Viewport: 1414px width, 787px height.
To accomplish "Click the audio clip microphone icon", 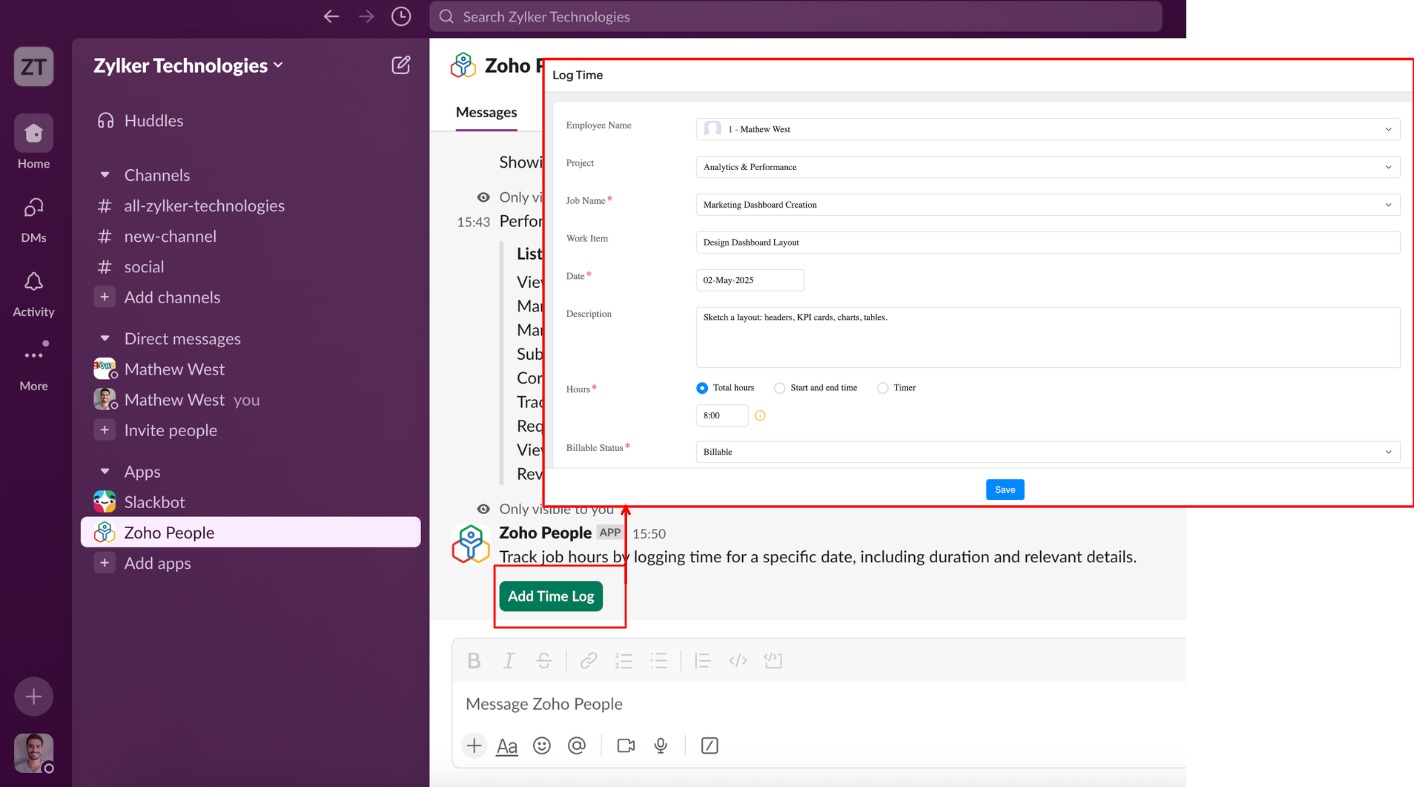I will coord(660,745).
